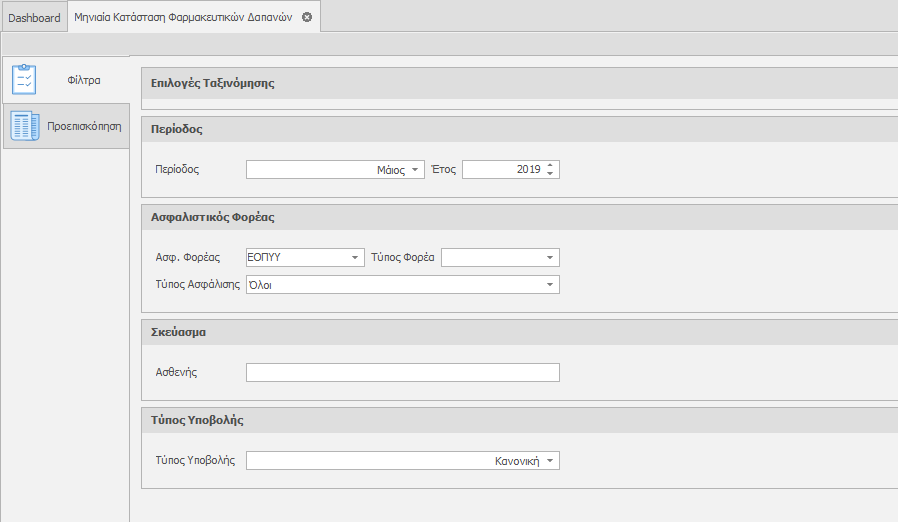This screenshot has height=522, width=898.
Task: Close the Μηνιαία Κατάσταση tab with its X icon
Action: (x=307, y=17)
